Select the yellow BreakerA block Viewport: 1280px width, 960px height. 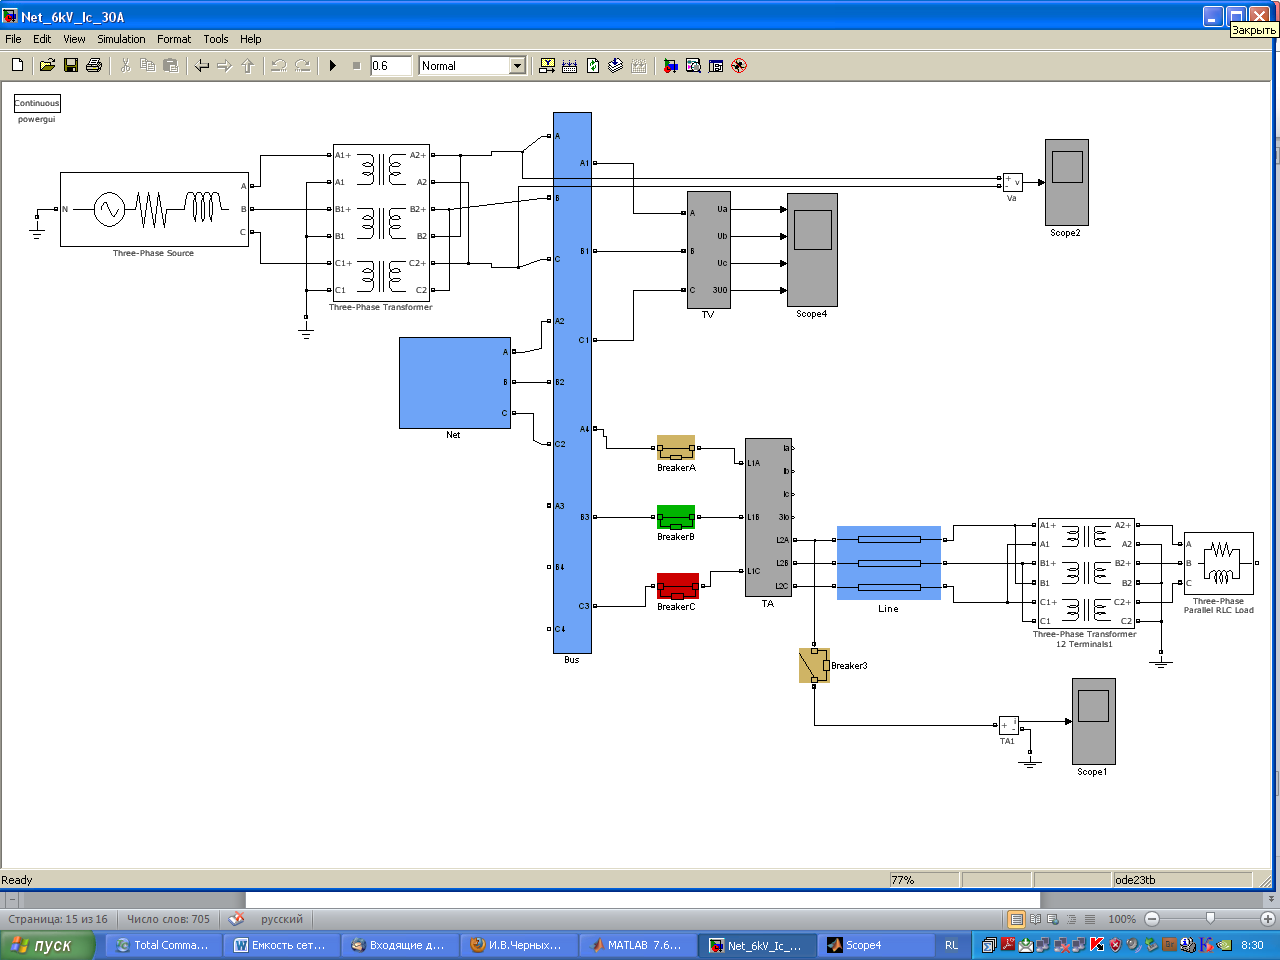pyautogui.click(x=676, y=448)
